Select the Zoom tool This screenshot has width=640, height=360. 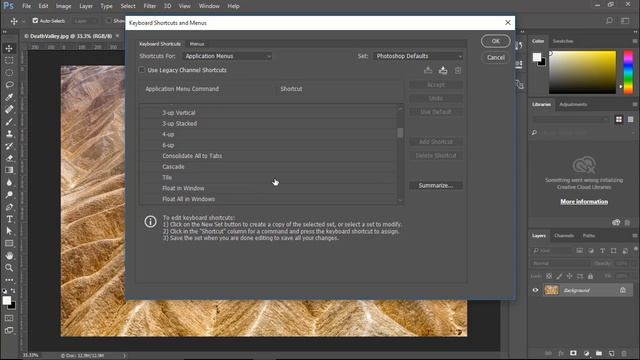[9, 268]
